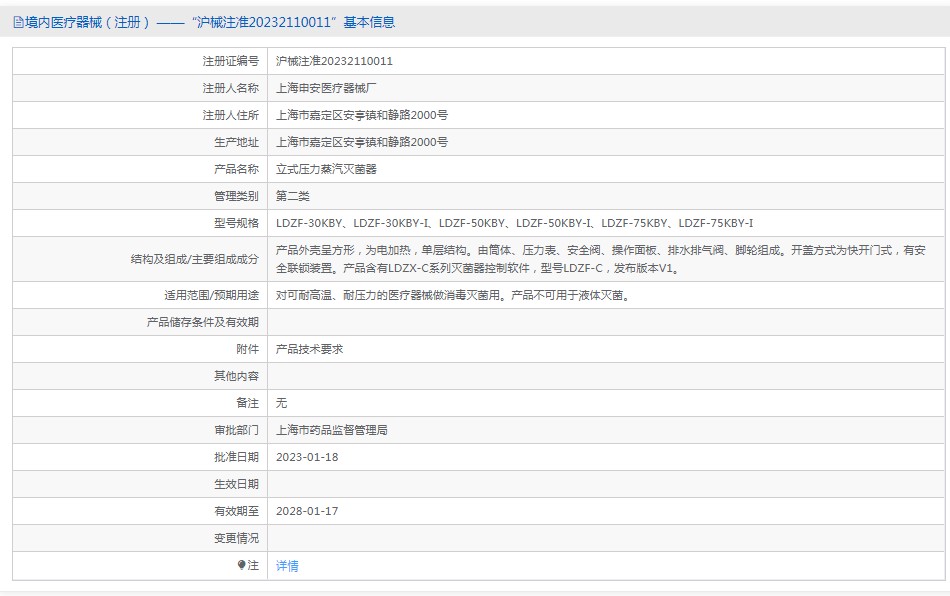Click the 适用范围/预期用途 label
Viewport: 950px width, 596px height.
(x=211, y=296)
